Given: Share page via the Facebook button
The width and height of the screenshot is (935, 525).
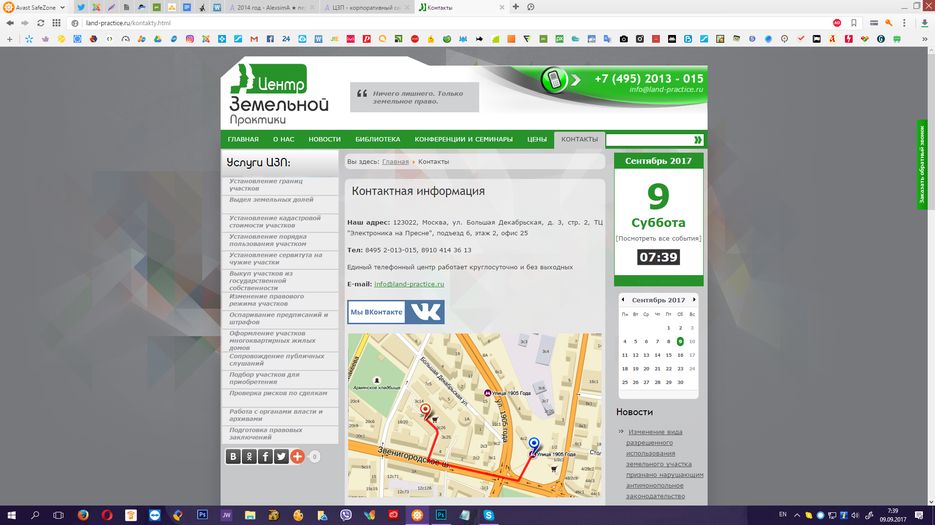Looking at the screenshot, I should [x=265, y=456].
